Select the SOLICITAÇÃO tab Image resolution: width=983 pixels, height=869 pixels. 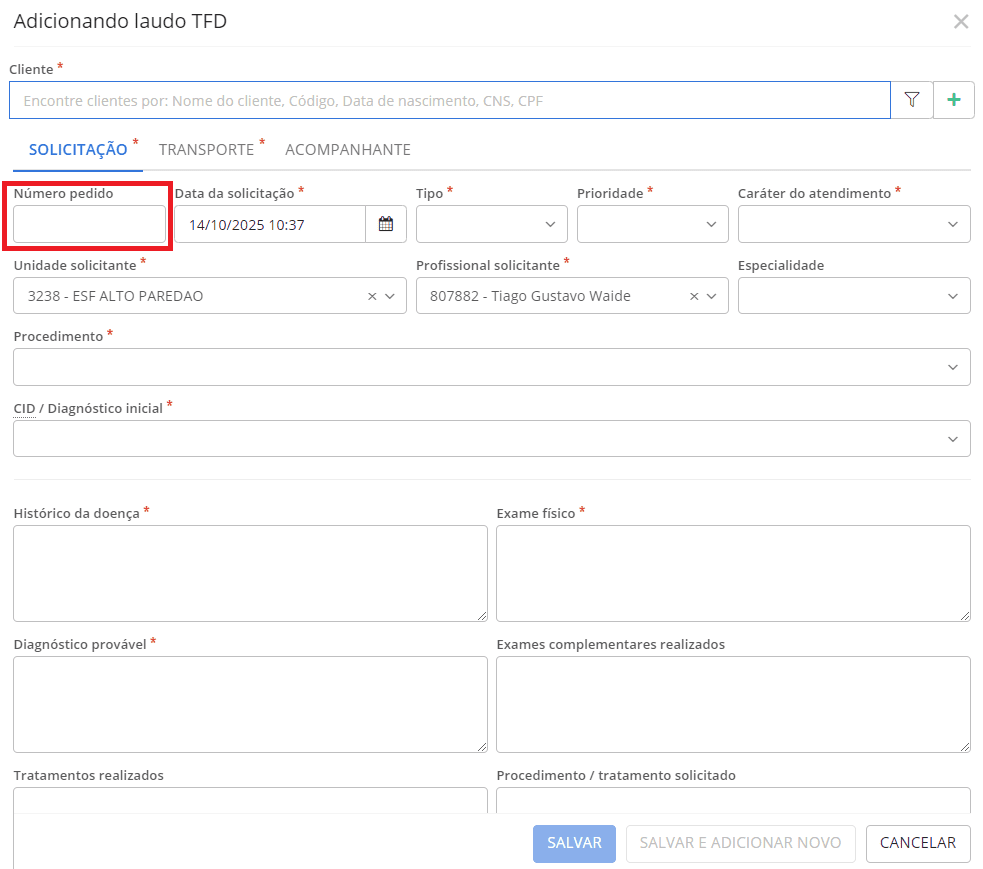coord(78,150)
